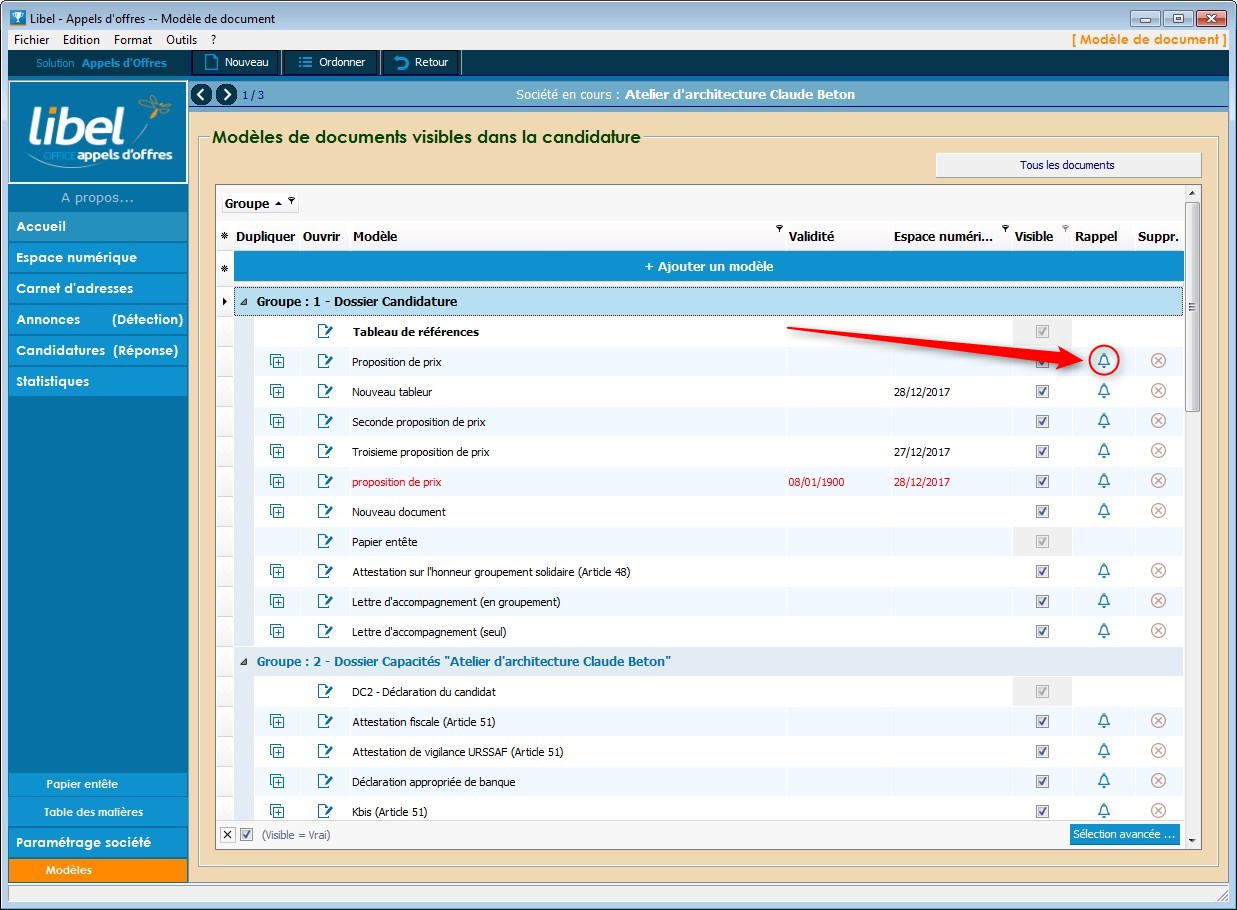This screenshot has width=1237, height=910.
Task: Delete Déclaration appropriée de banque model
Action: point(1158,781)
